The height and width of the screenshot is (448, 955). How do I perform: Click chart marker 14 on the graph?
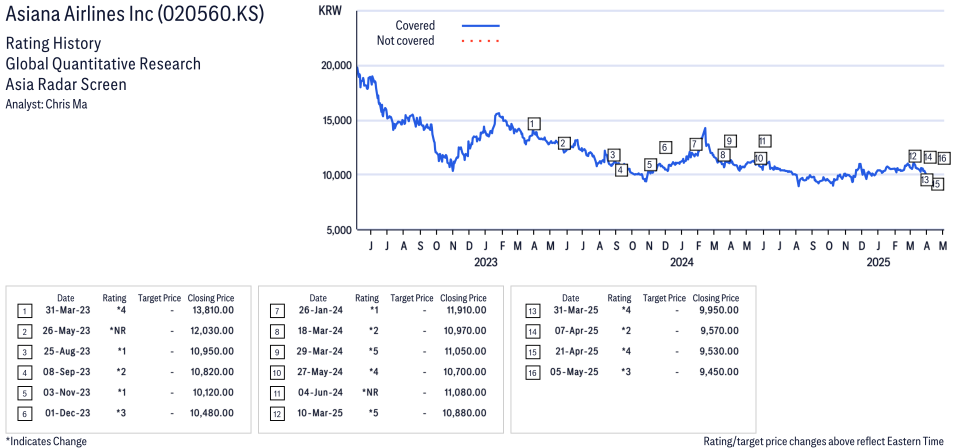tap(929, 157)
